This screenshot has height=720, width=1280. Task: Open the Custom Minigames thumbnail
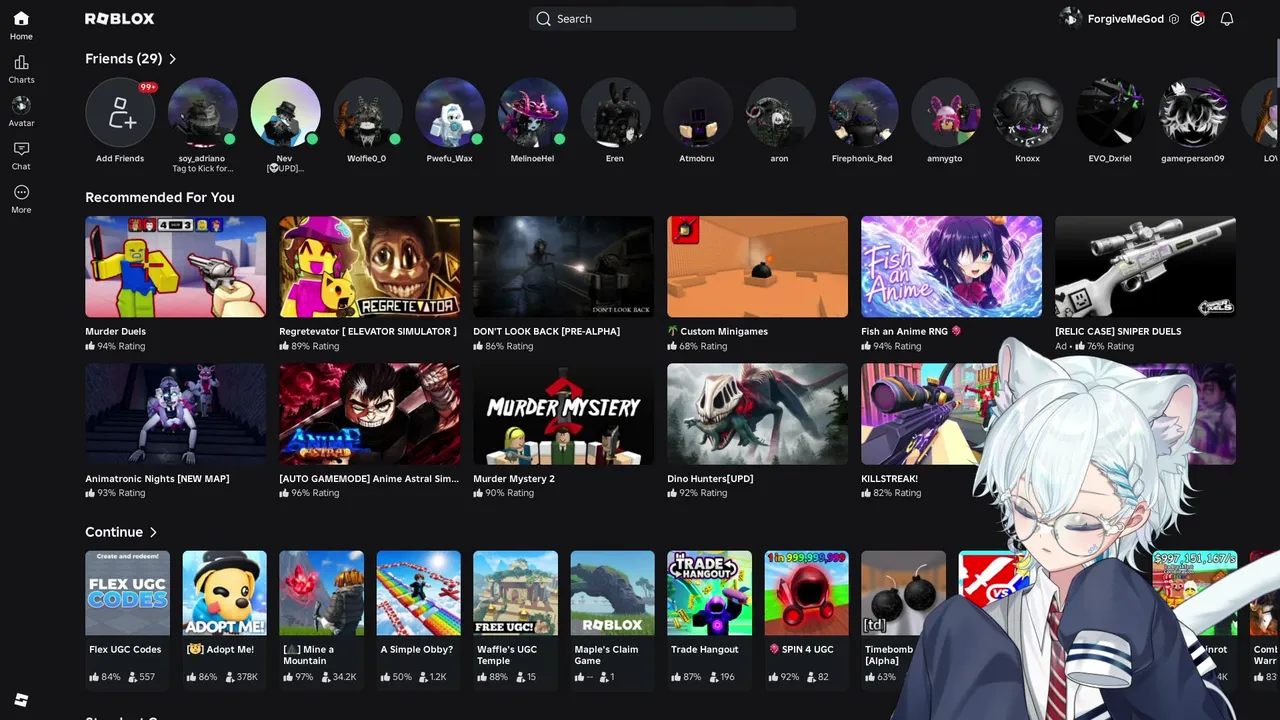[x=758, y=267]
